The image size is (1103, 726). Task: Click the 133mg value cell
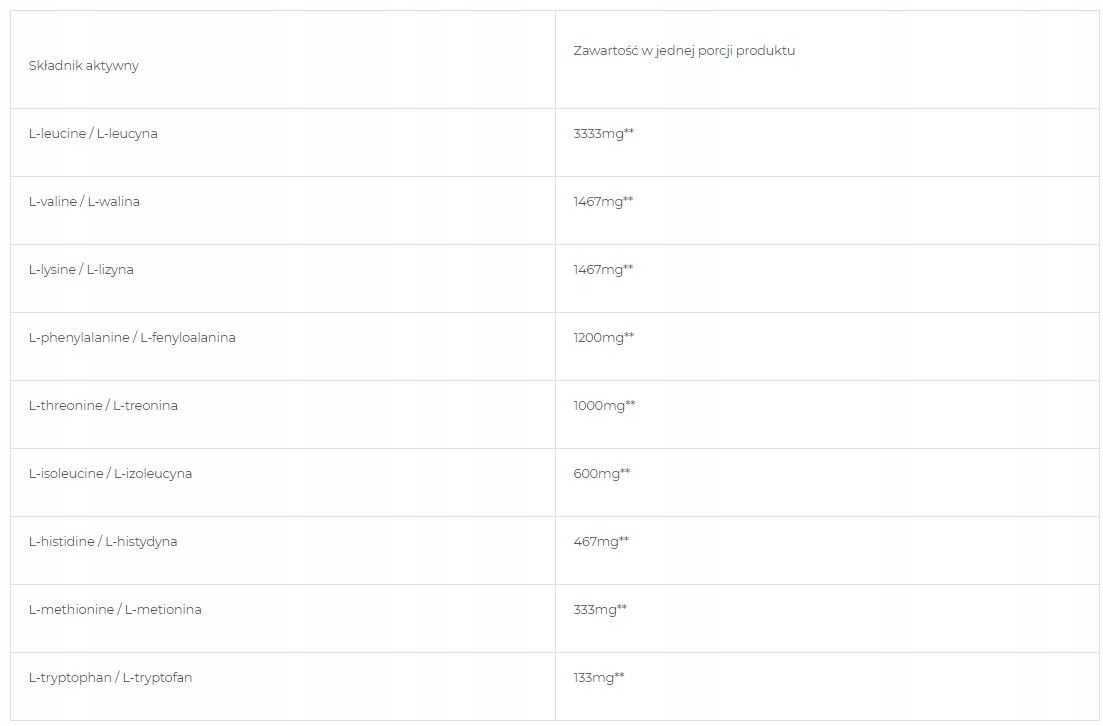click(598, 678)
